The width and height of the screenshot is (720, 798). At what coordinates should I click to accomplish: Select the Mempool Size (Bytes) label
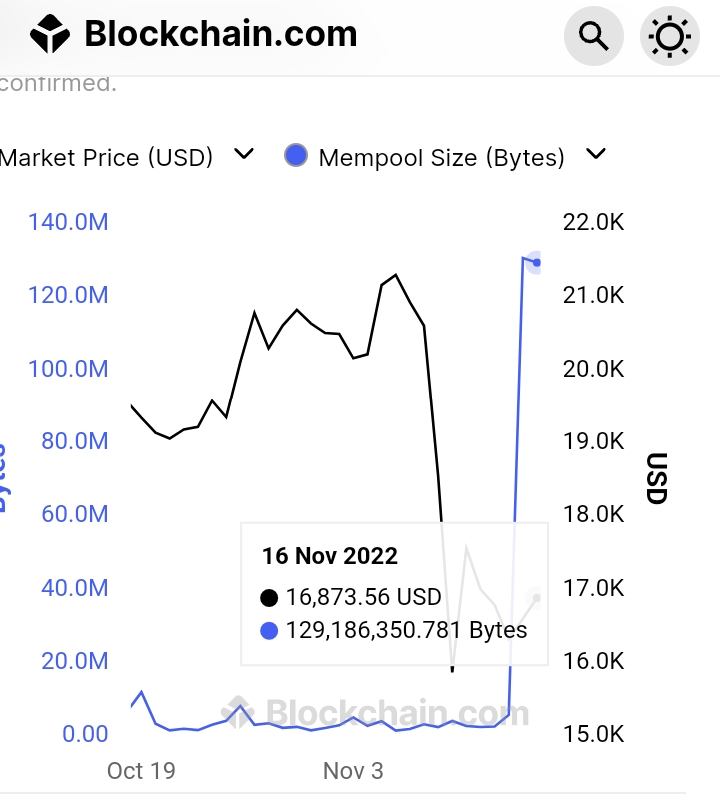tap(441, 157)
